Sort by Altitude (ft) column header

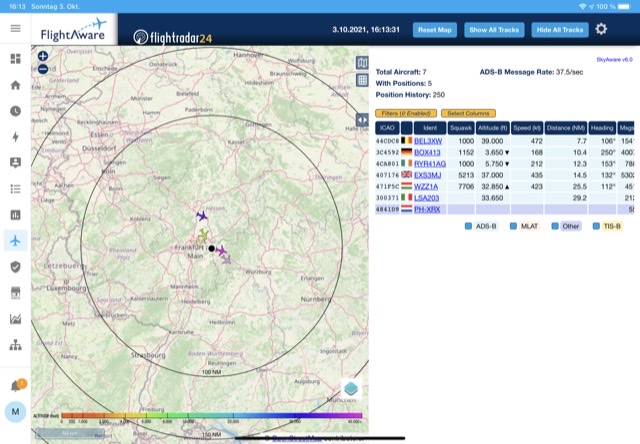(493, 128)
